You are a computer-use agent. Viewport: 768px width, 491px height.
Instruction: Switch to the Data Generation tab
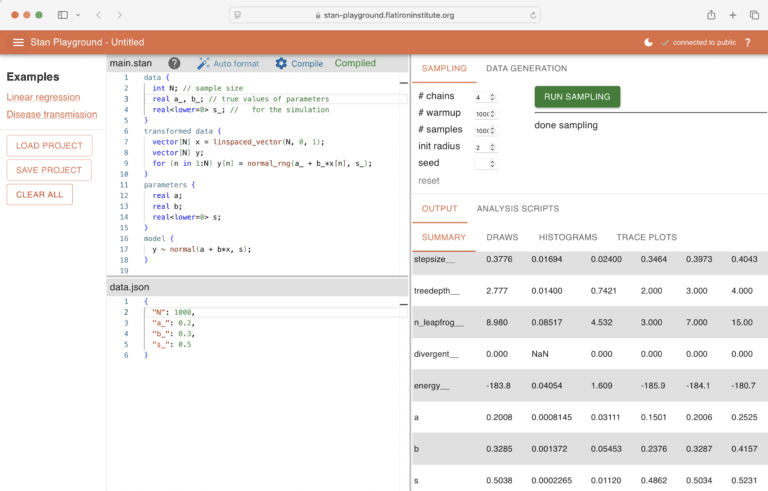[526, 68]
